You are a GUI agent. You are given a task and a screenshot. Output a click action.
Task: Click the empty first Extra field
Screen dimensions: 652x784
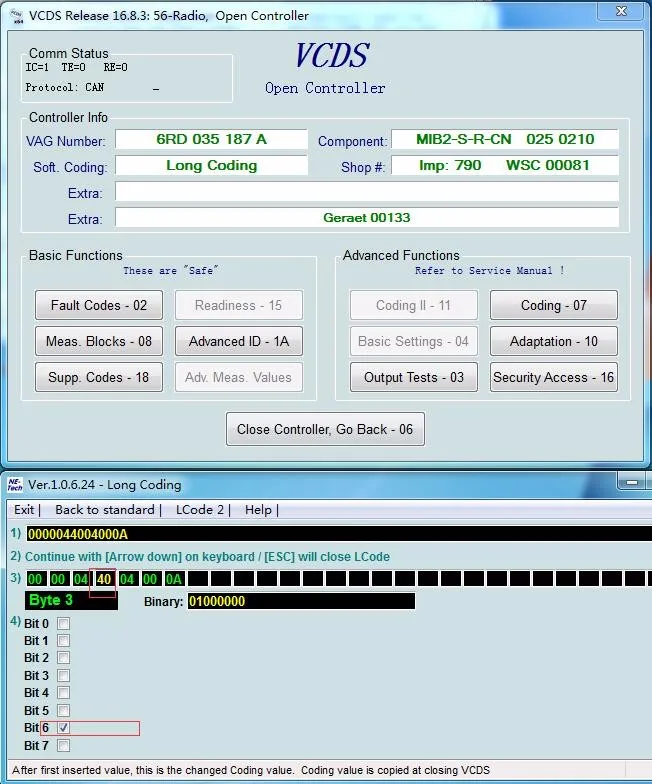367,191
